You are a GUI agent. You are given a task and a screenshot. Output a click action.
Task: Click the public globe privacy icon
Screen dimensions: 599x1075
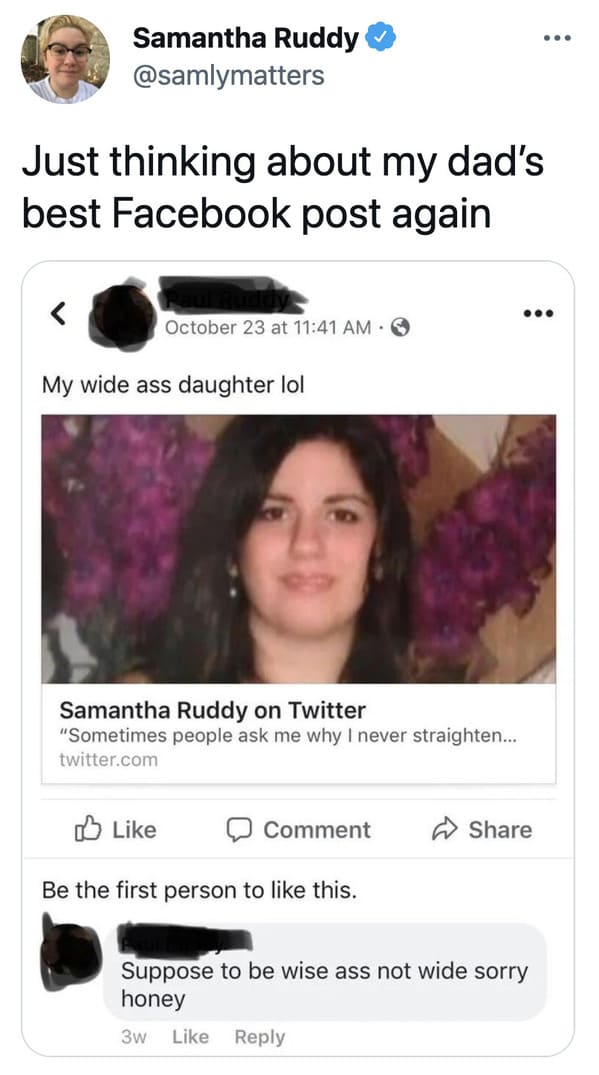400,328
